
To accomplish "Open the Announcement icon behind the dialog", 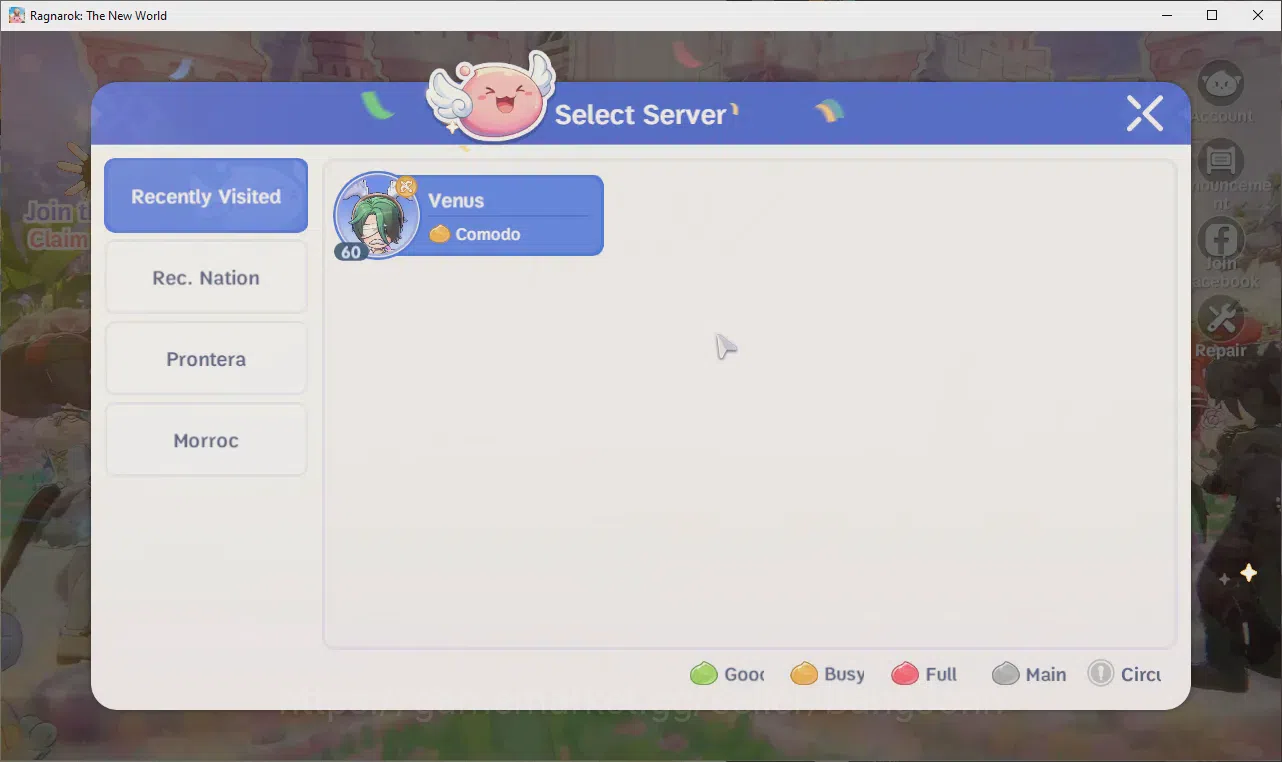I will 1221,160.
